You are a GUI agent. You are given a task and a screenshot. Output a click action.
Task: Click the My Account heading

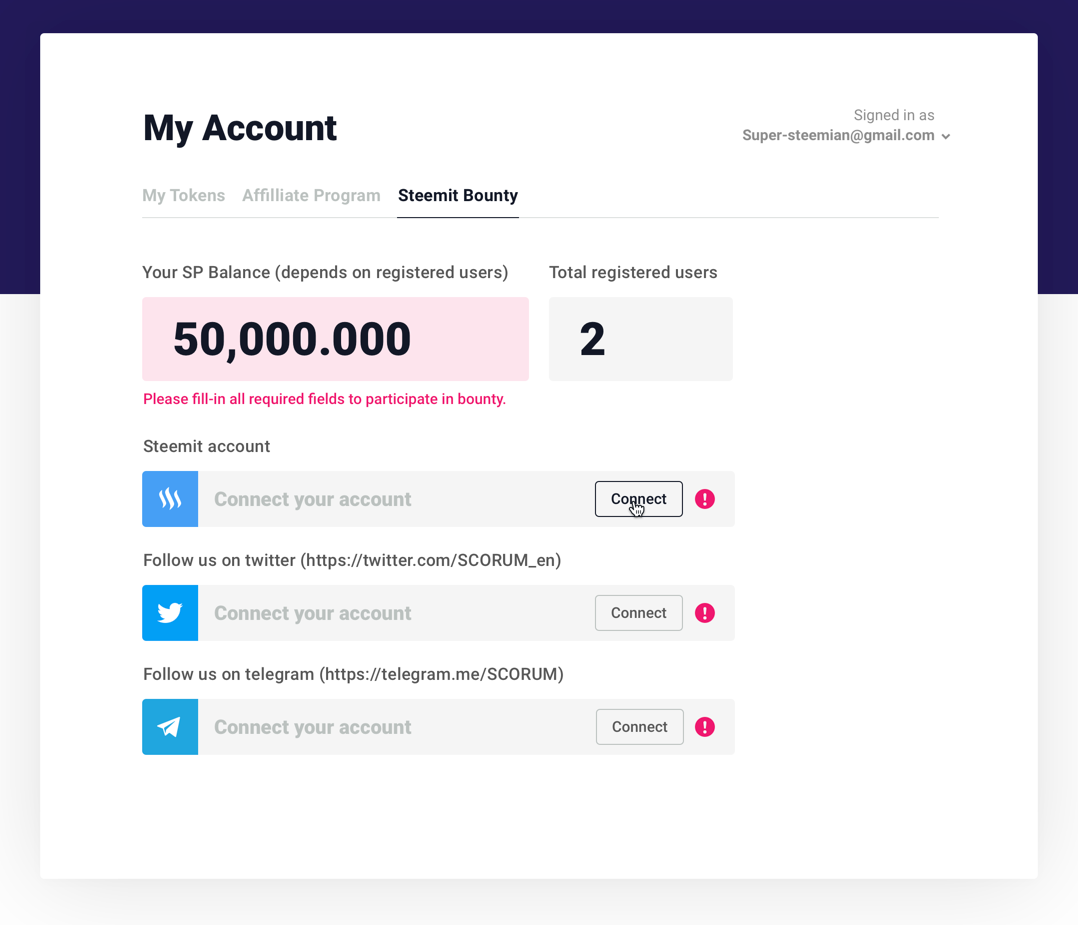point(240,129)
